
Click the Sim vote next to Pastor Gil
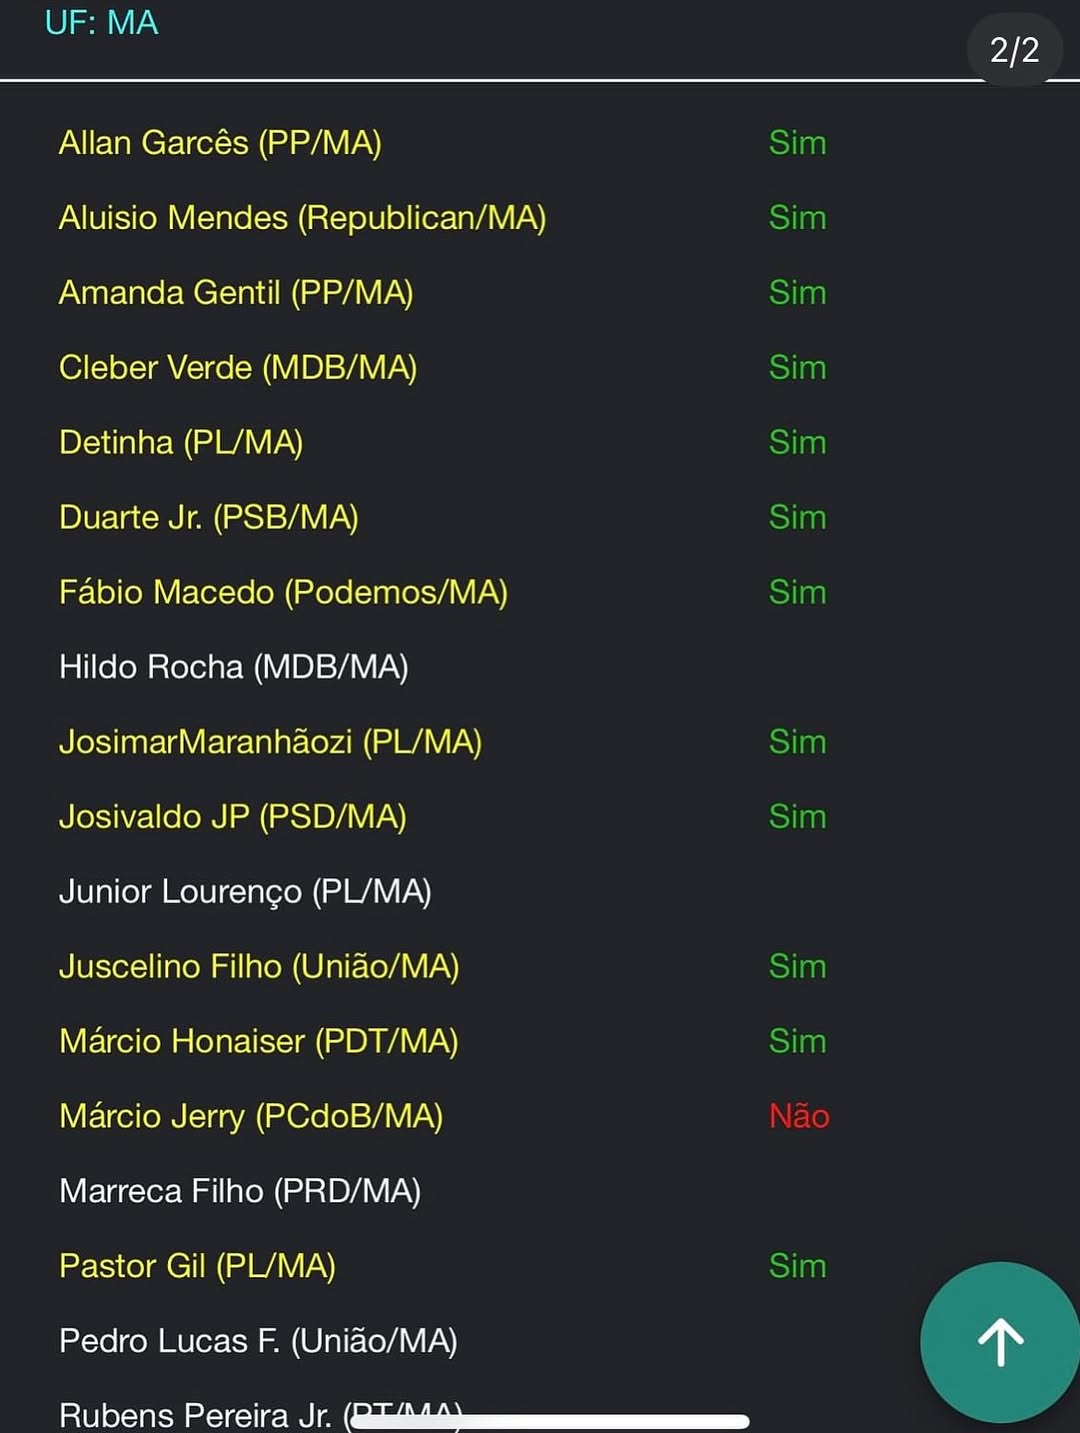797,1266
